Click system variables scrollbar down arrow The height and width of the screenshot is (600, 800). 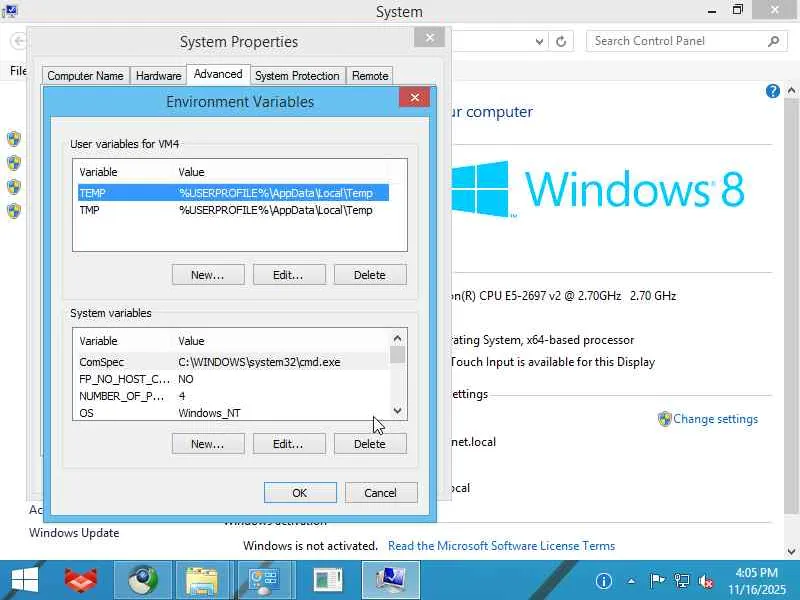[397, 411]
